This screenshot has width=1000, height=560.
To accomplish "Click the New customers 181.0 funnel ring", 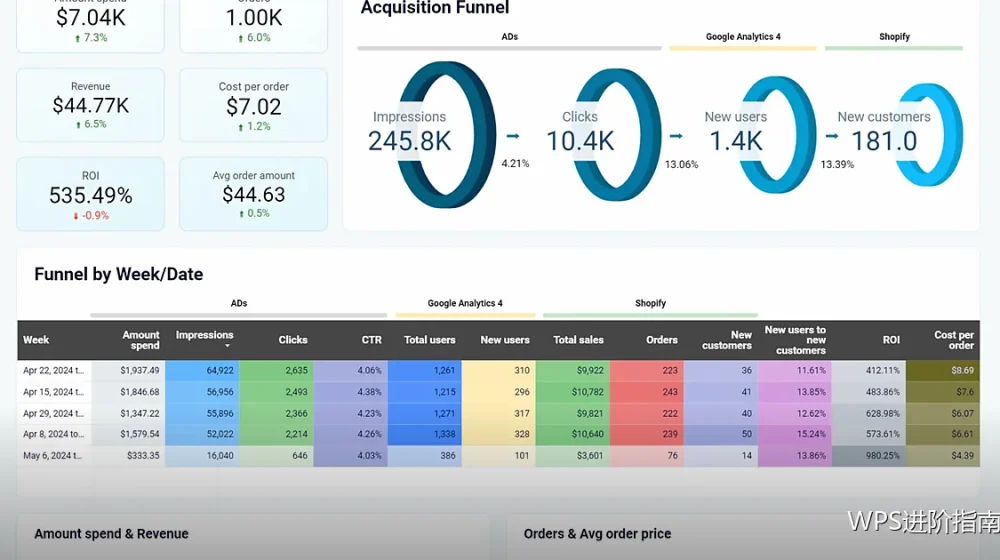I will tap(929, 135).
